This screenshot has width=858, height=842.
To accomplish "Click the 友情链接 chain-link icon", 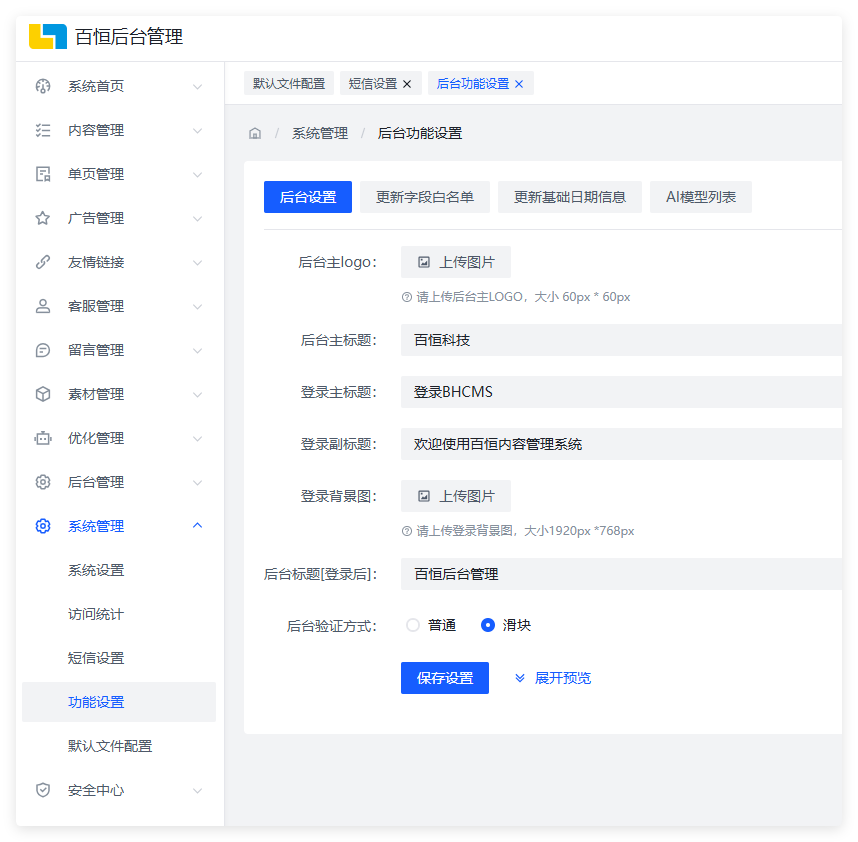I will [42, 262].
